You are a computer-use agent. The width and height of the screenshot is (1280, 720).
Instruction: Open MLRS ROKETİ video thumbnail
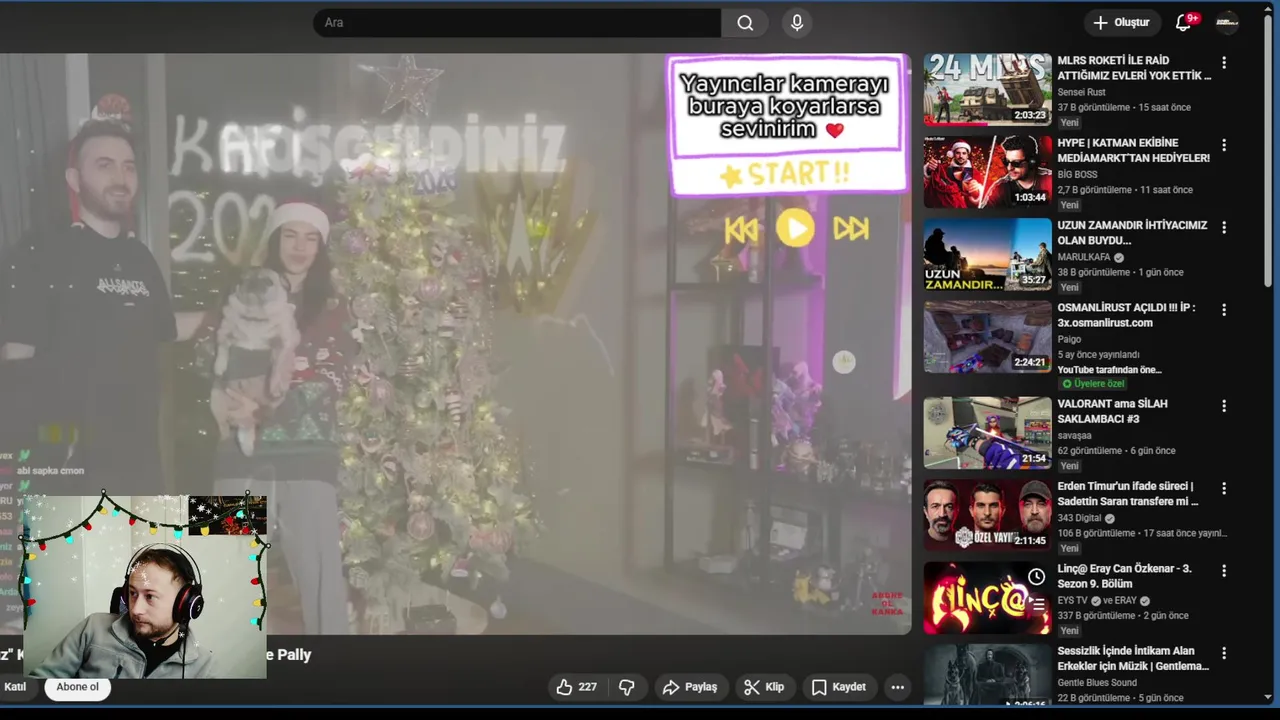(x=987, y=89)
